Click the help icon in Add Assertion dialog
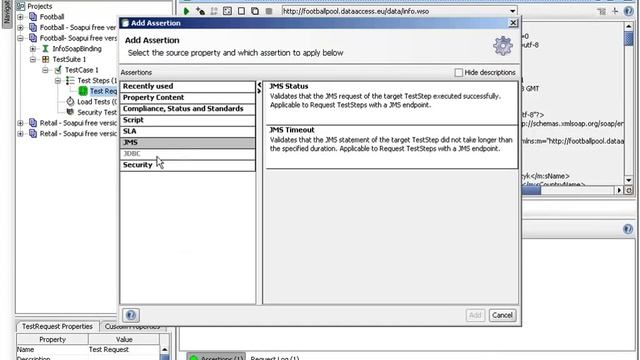 pos(131,315)
